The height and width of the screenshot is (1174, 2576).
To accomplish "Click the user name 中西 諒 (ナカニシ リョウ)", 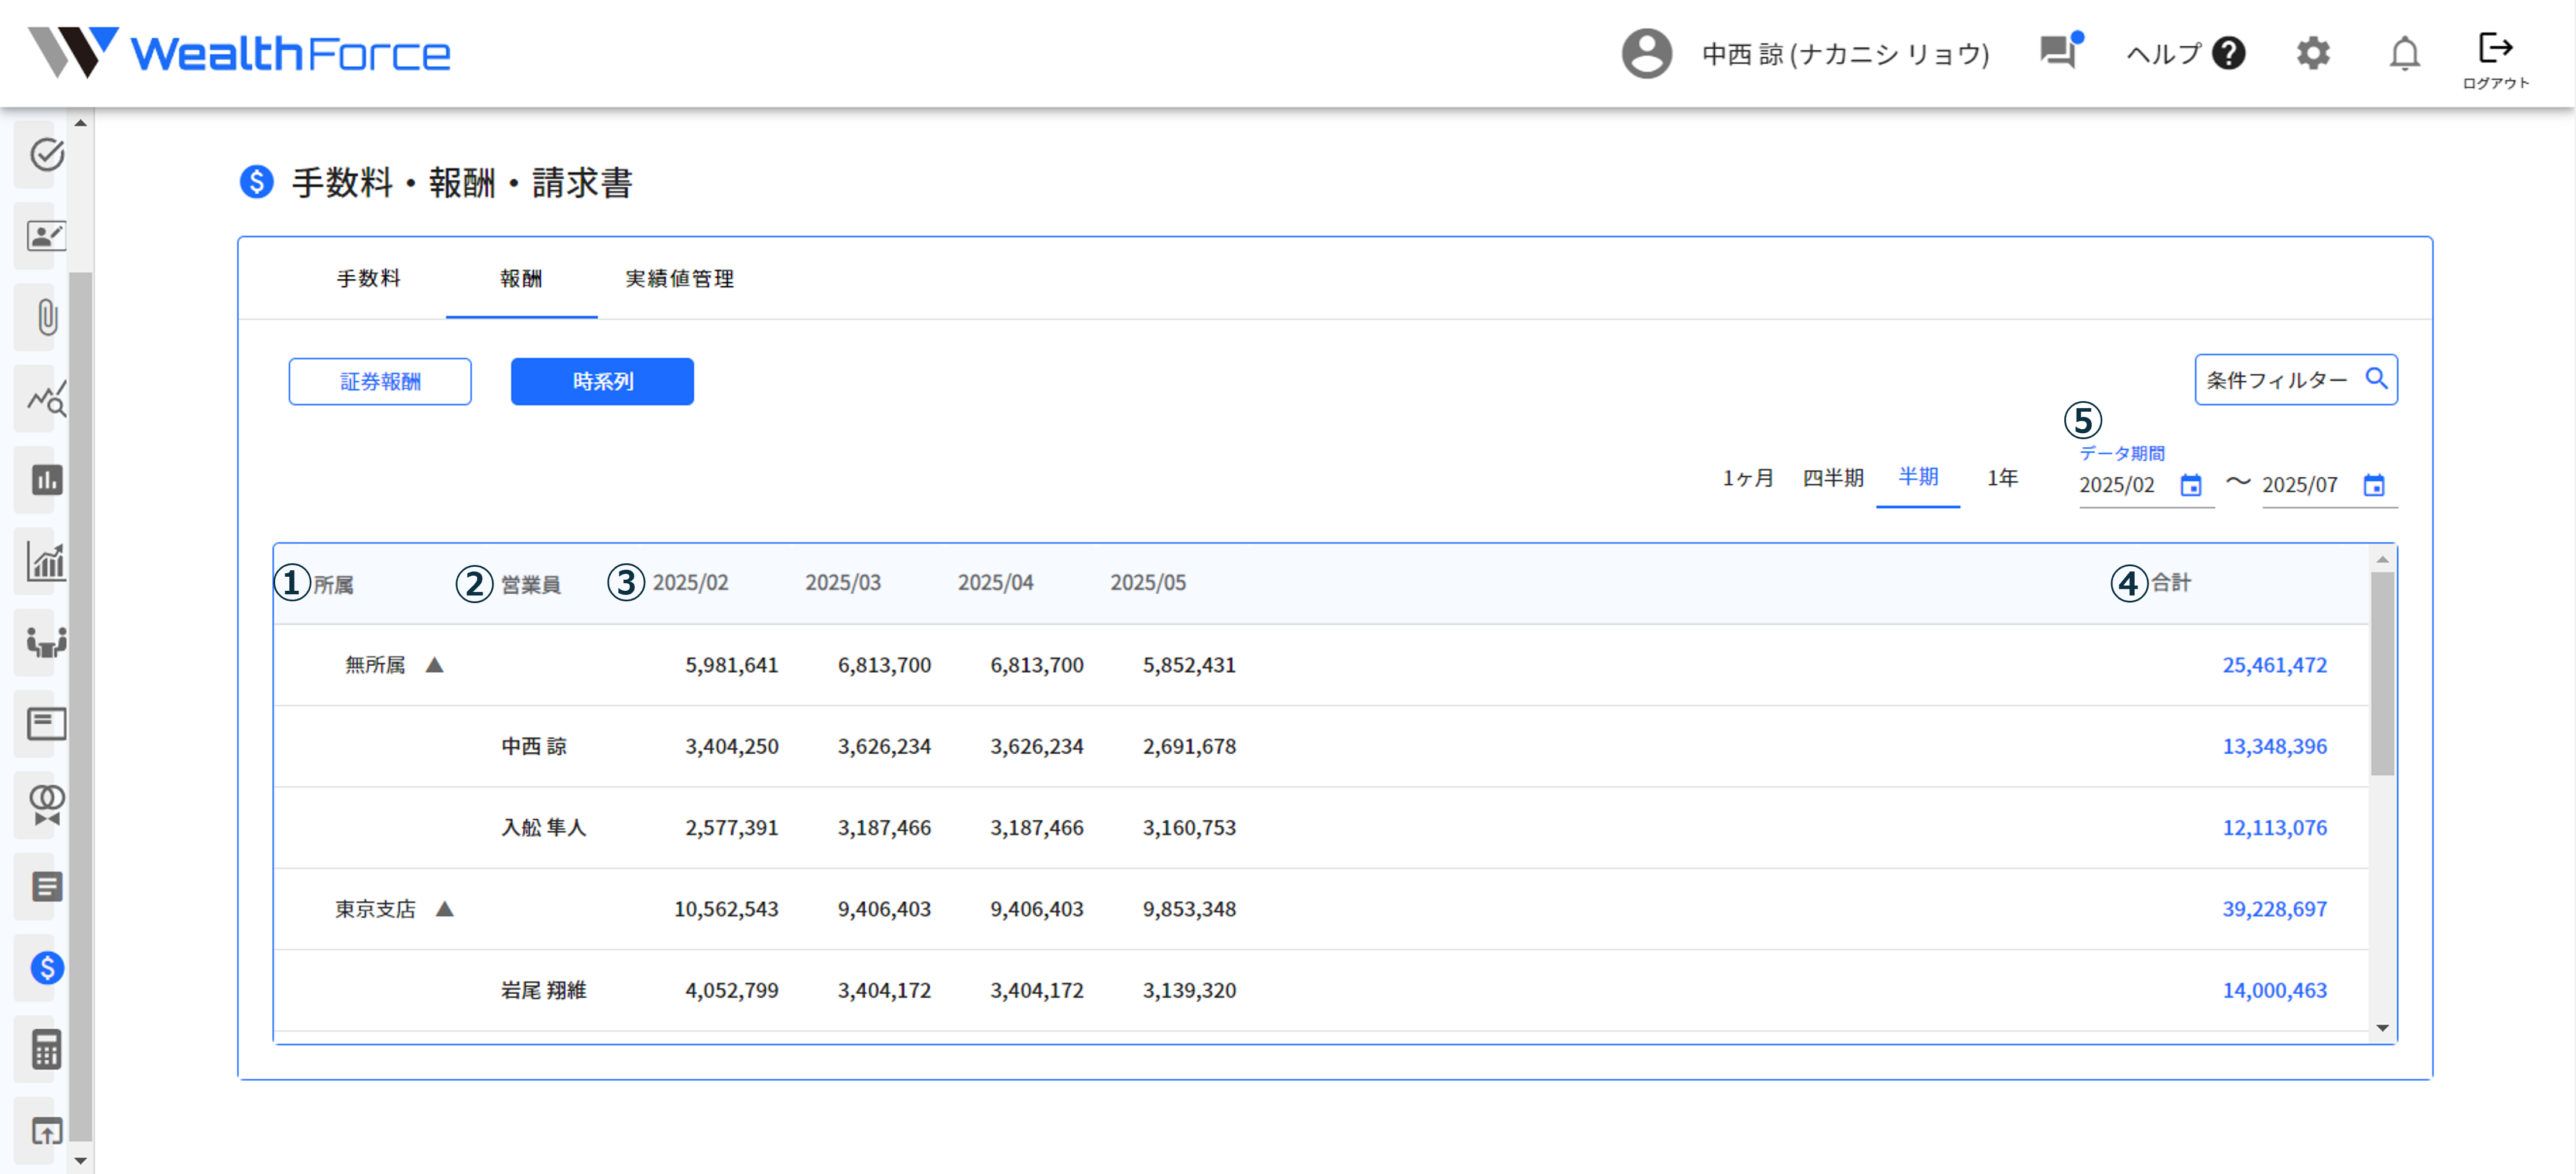I will [x=1845, y=54].
